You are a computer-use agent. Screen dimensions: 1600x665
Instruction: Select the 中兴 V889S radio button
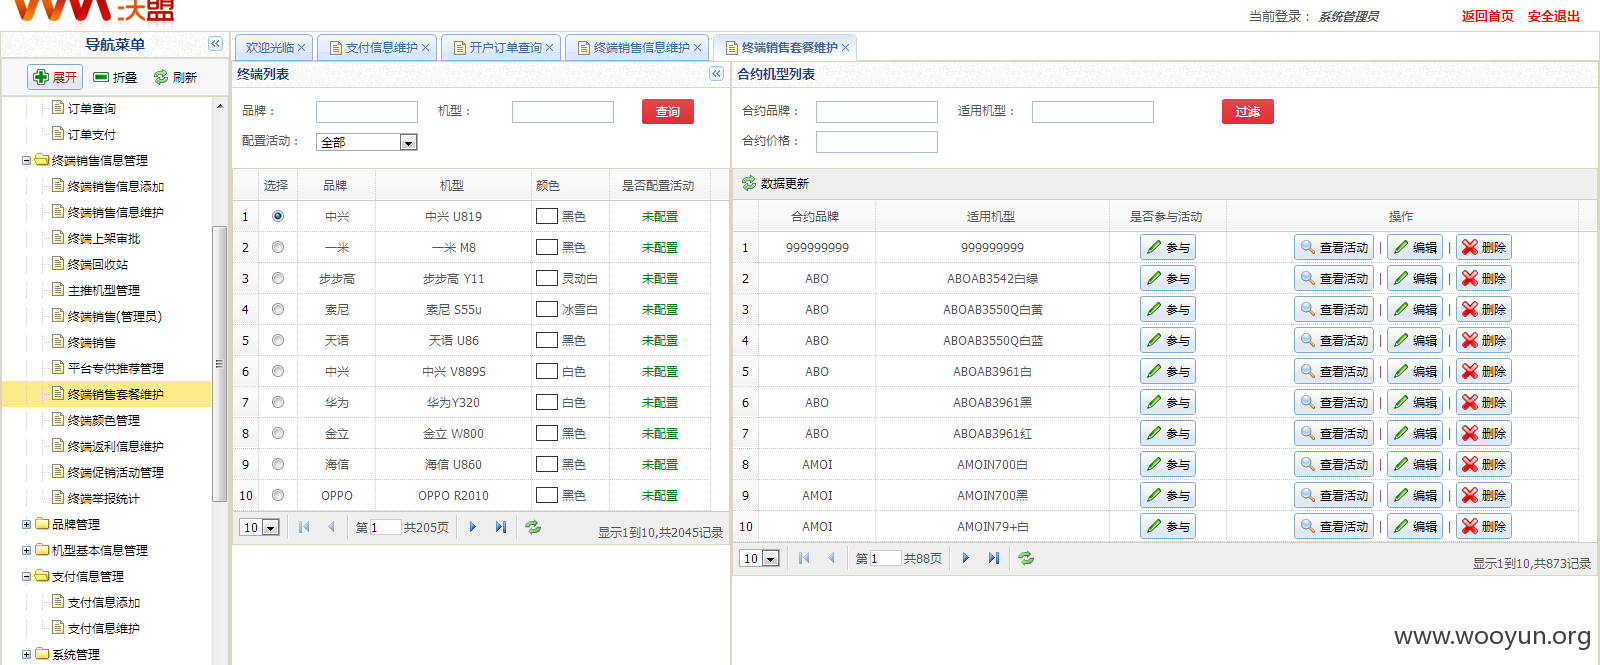277,371
